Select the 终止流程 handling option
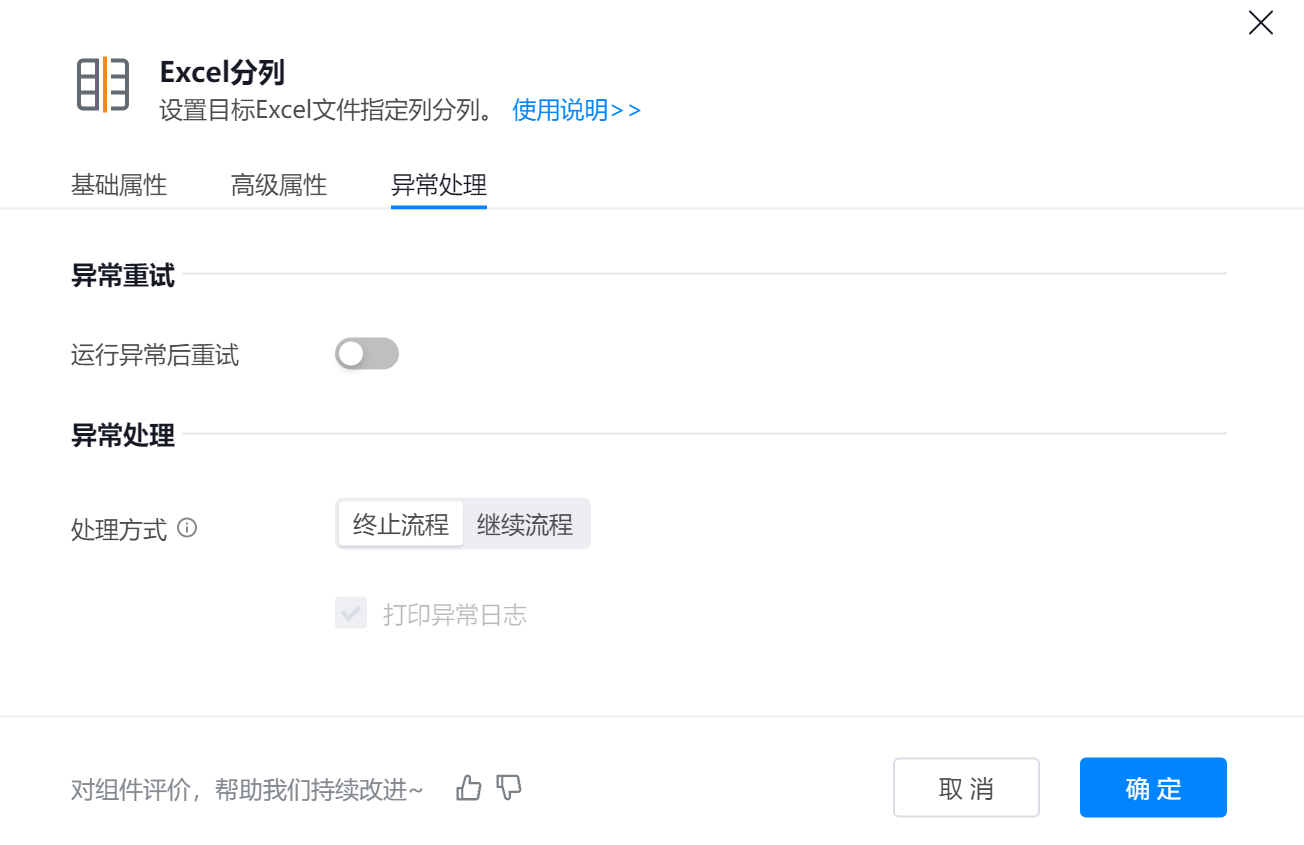This screenshot has width=1304, height=845. click(x=401, y=525)
